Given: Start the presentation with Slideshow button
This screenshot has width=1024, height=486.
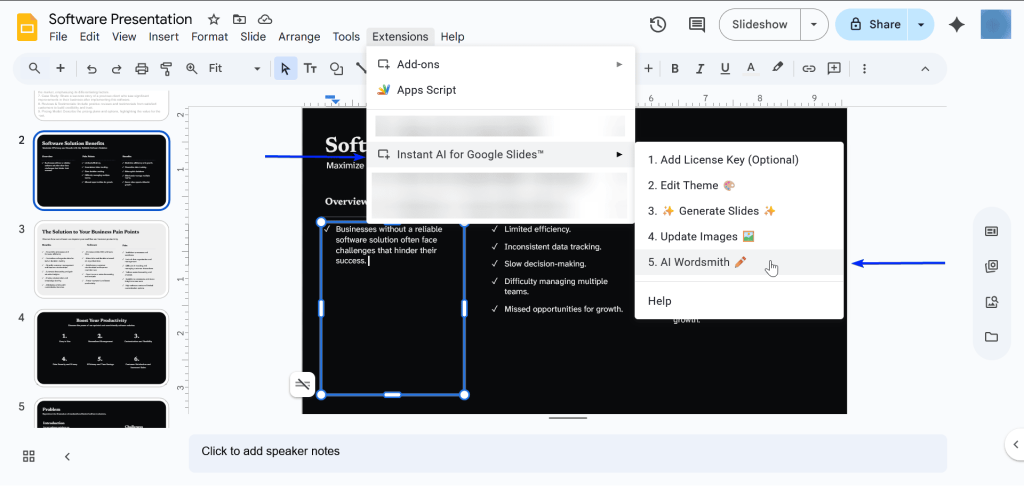Looking at the screenshot, I should tap(760, 25).
